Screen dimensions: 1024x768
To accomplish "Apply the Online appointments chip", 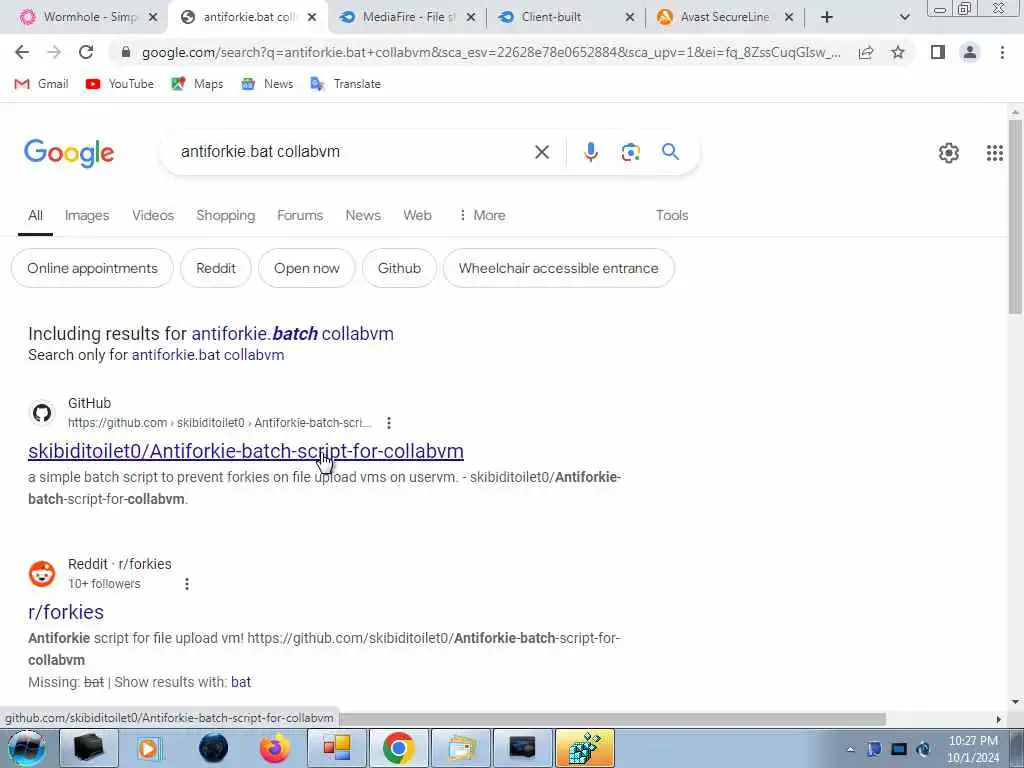I will (x=92, y=268).
